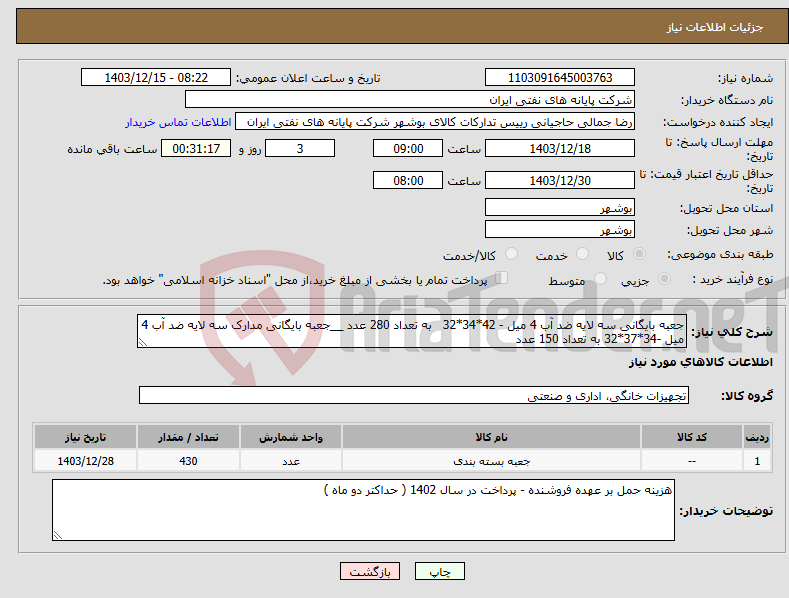789x598 pixels.
Task: Click the buyer name field شرکت پایانه های نفتی ایران
Action: (x=410, y=100)
